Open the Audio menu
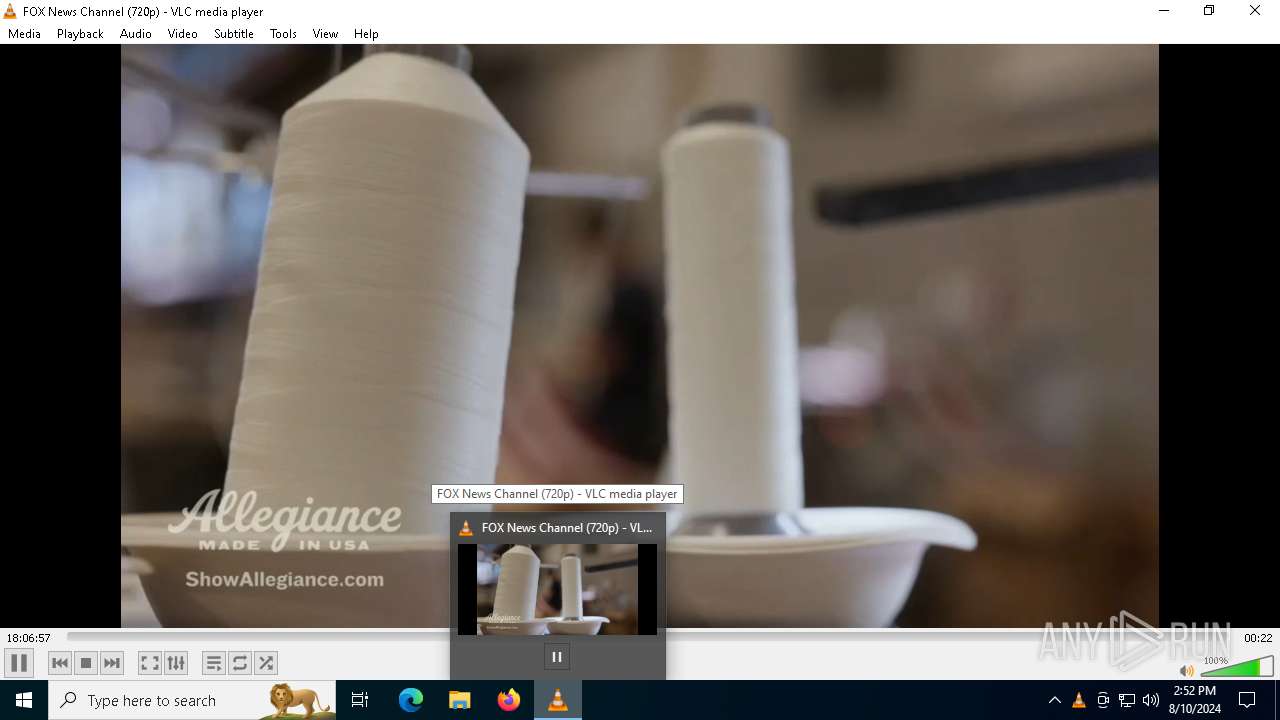 (136, 34)
